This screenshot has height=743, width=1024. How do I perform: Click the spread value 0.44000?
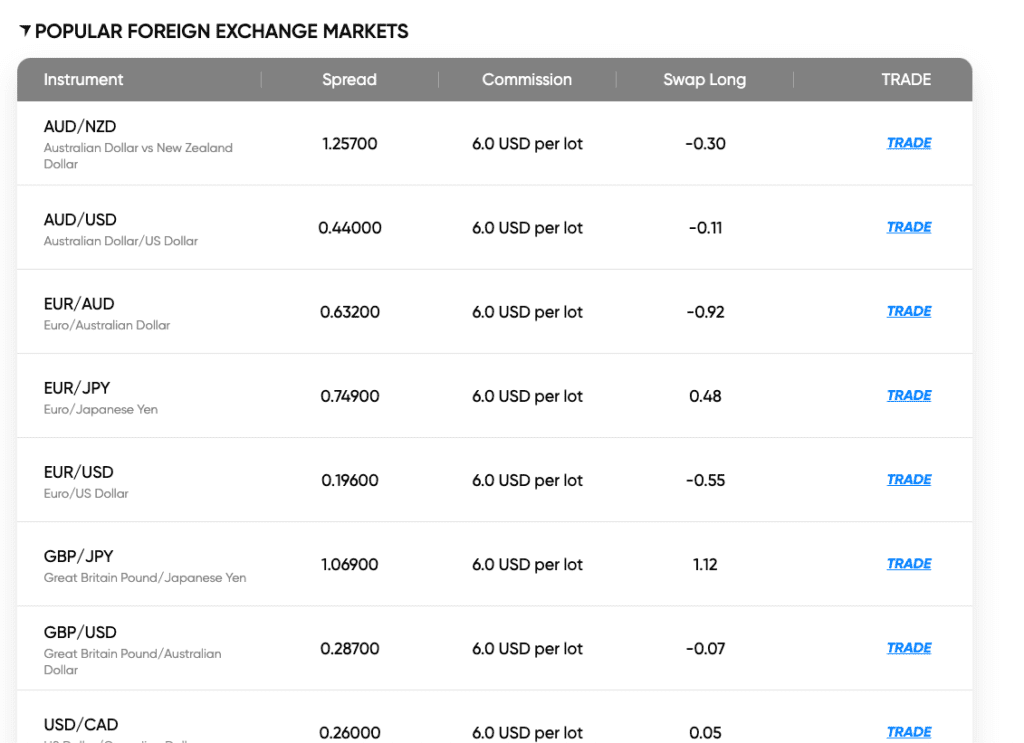350,228
